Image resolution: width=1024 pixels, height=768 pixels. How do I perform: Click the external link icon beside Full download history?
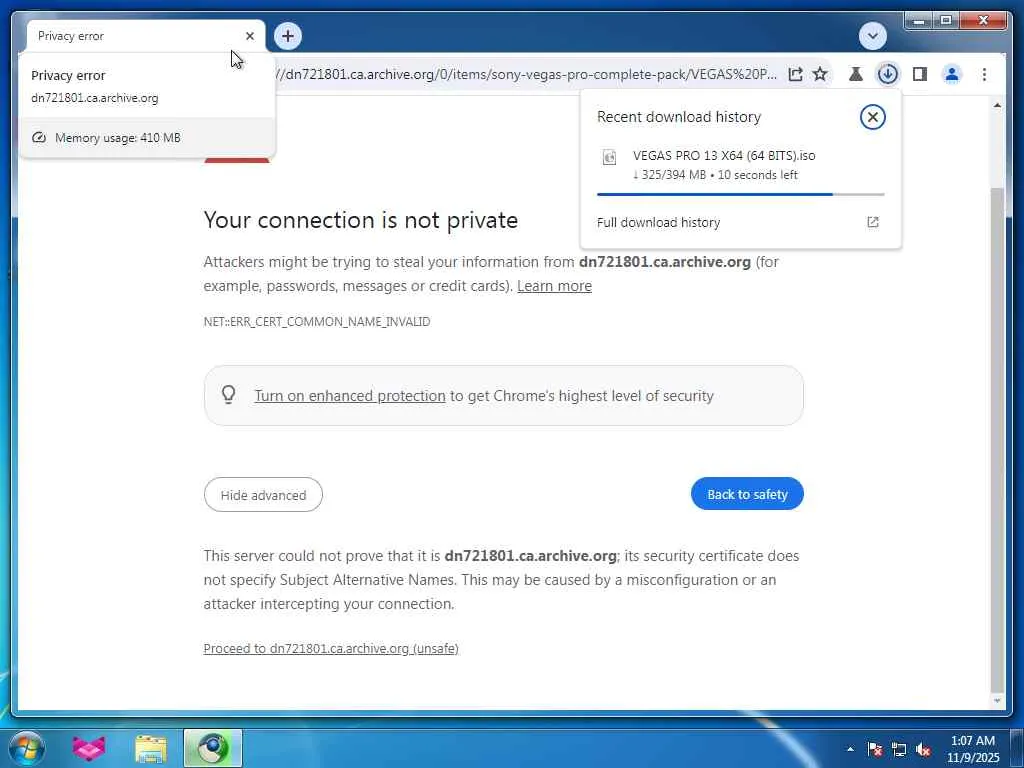tap(872, 222)
